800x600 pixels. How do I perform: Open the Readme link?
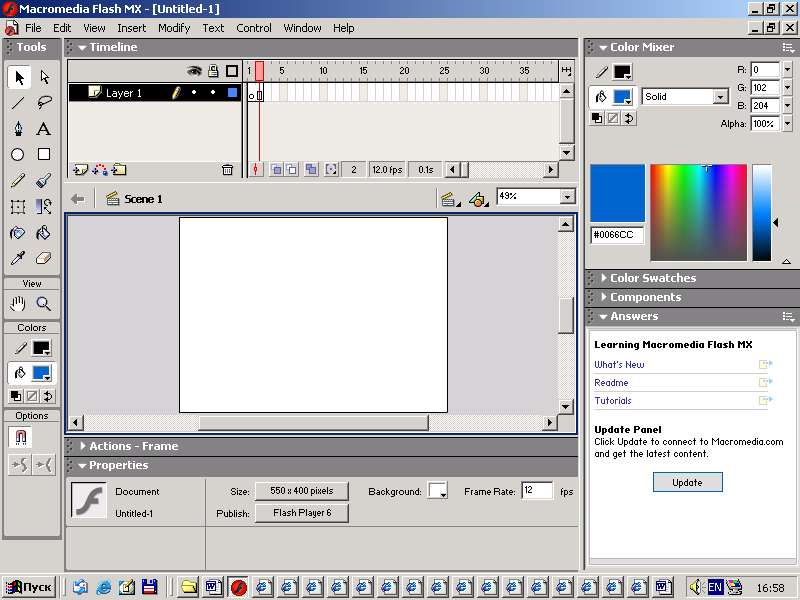pos(611,383)
